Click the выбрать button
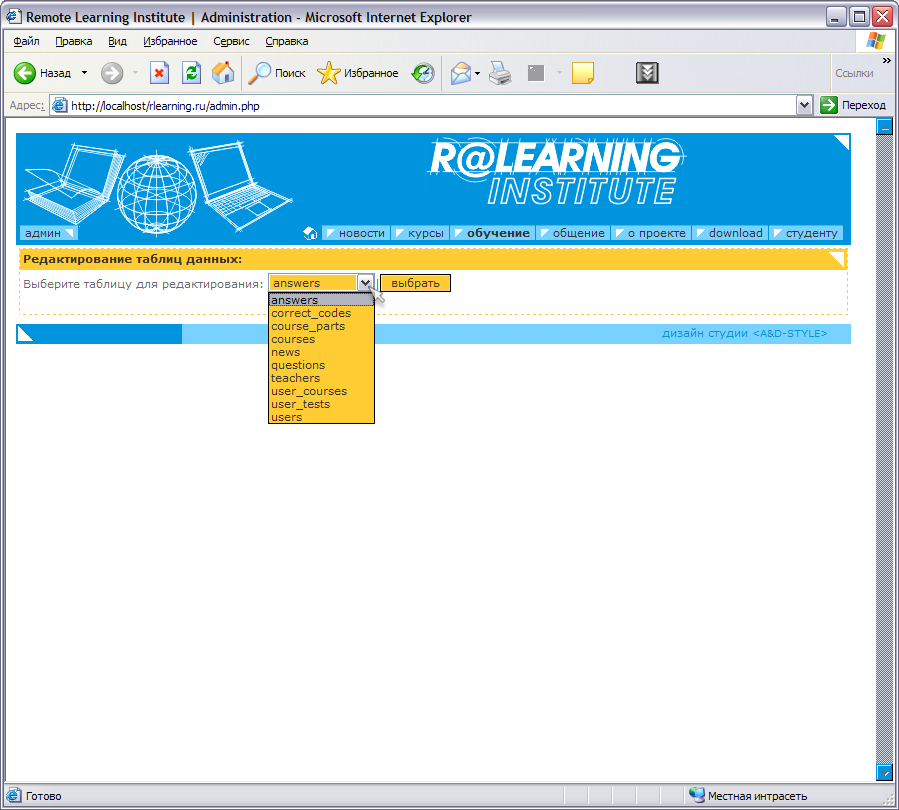Viewport: 899px width, 810px height. (415, 283)
